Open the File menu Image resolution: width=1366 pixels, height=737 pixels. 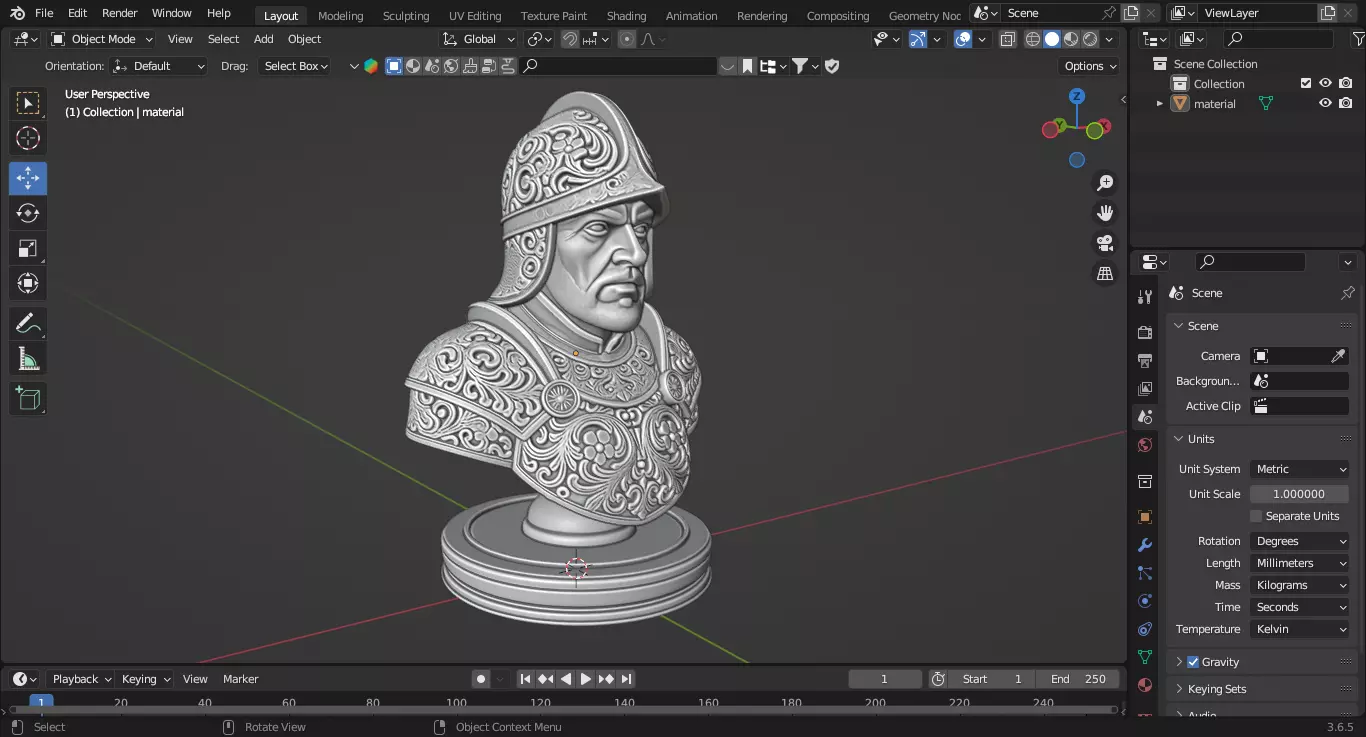(44, 13)
